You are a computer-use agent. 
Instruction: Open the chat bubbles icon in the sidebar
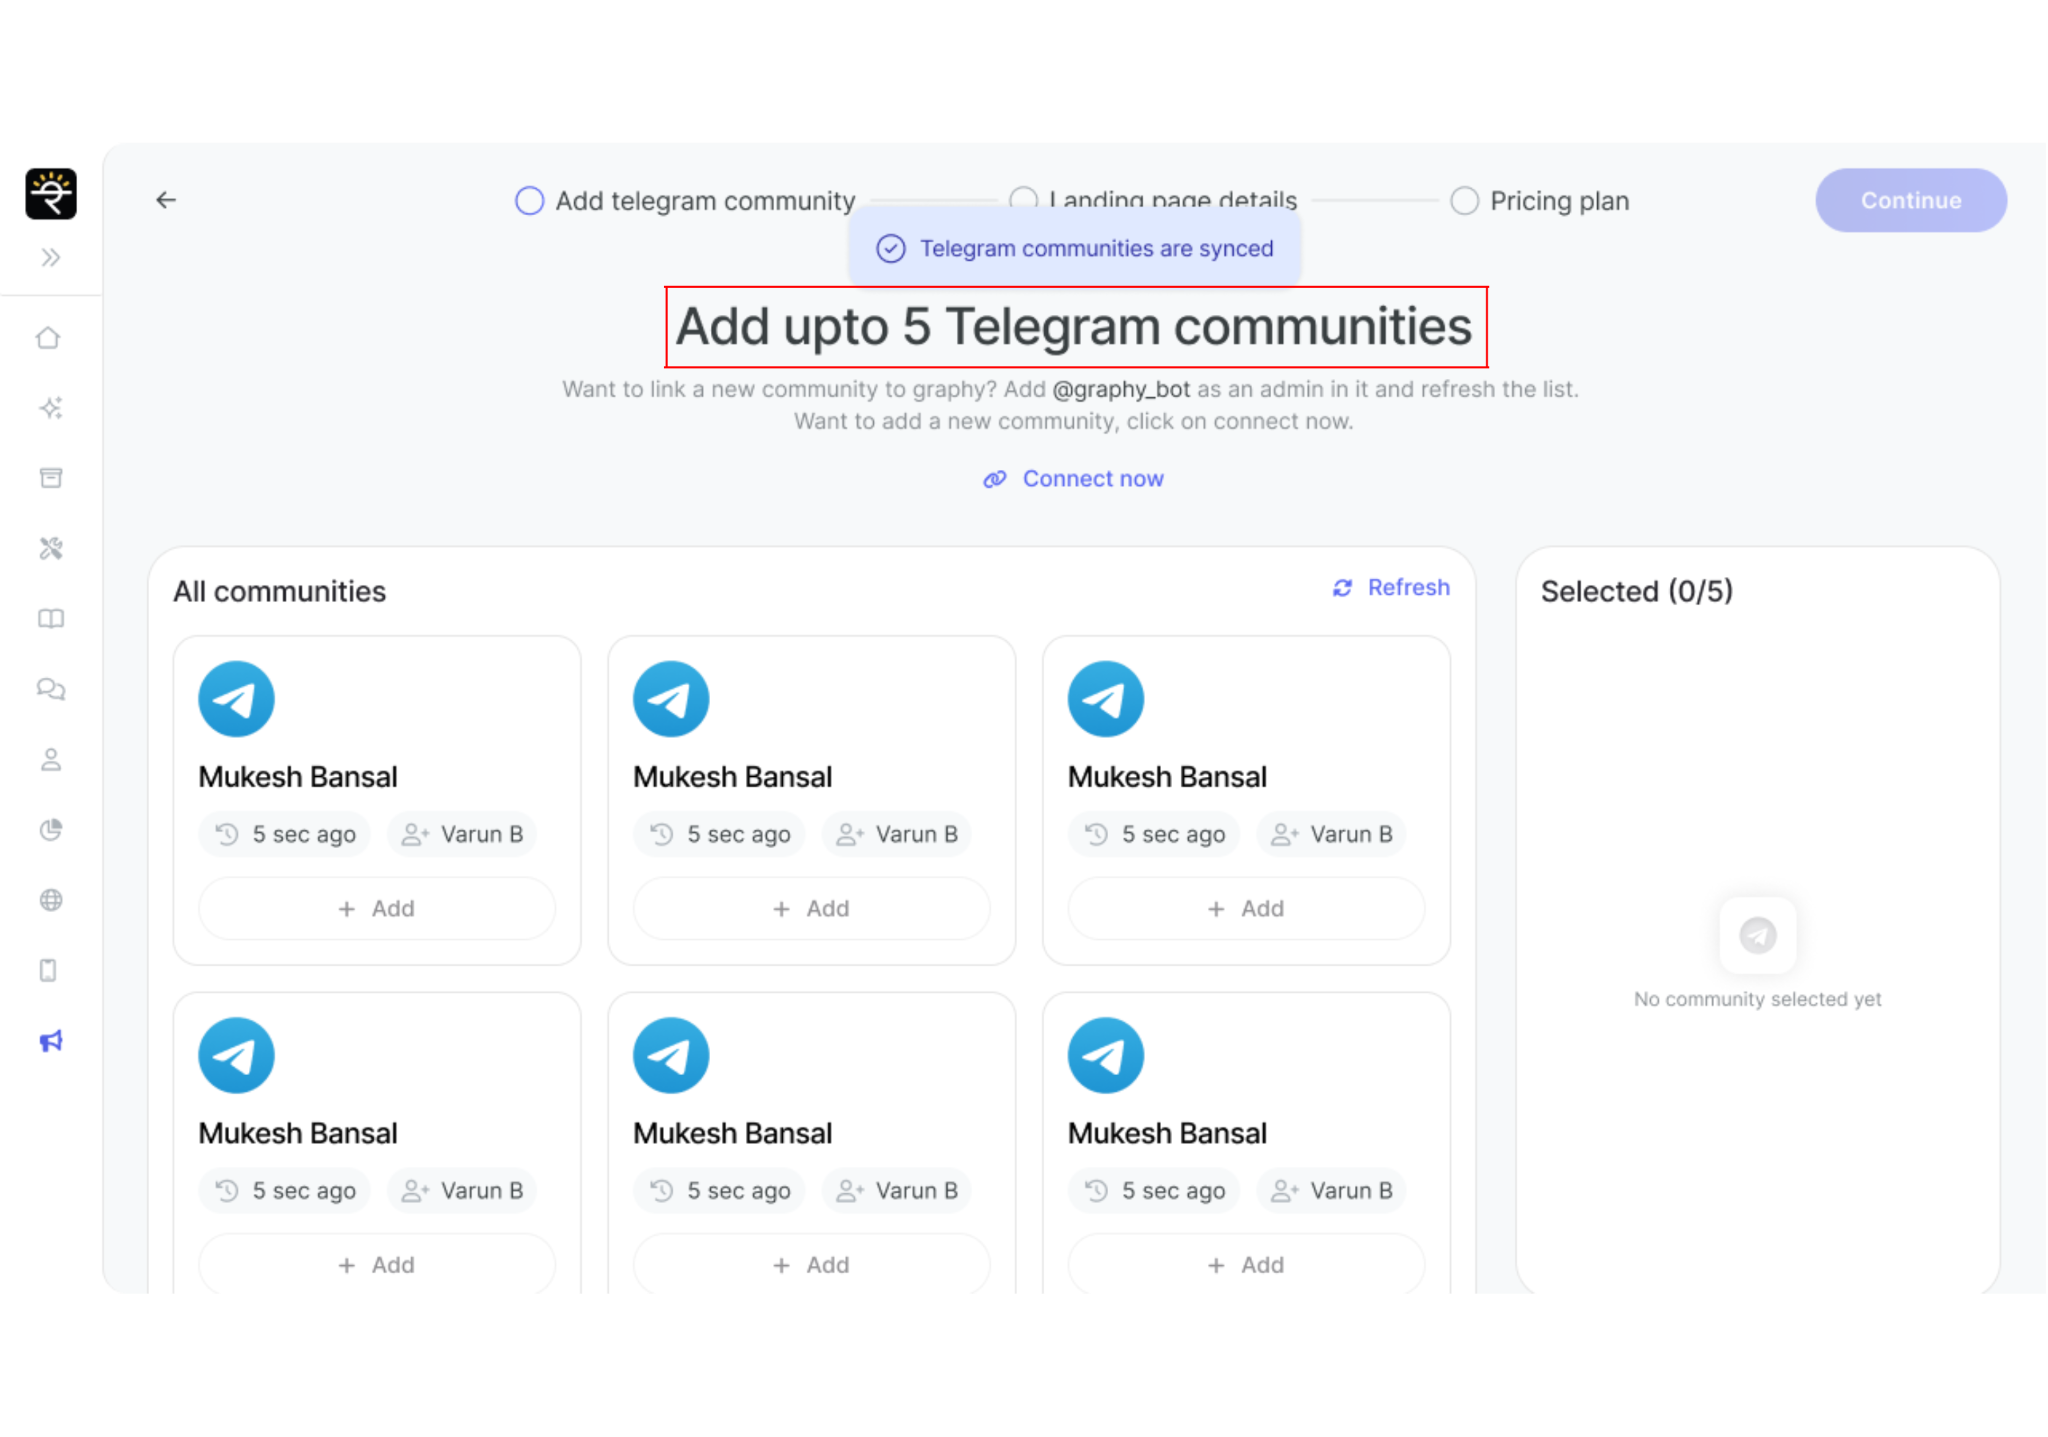pos(51,689)
